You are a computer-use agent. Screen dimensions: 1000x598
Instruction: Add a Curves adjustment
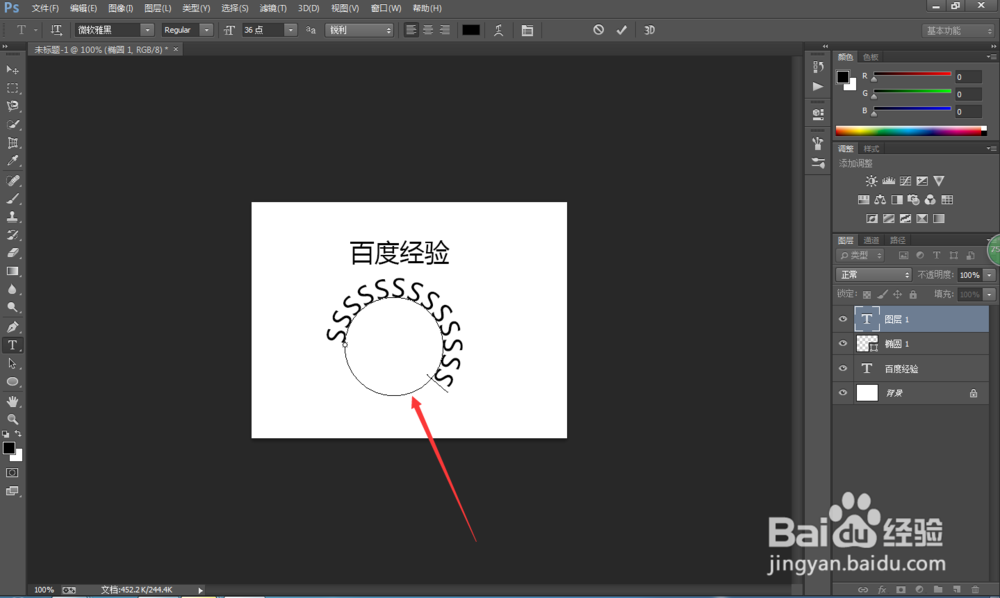(x=905, y=181)
